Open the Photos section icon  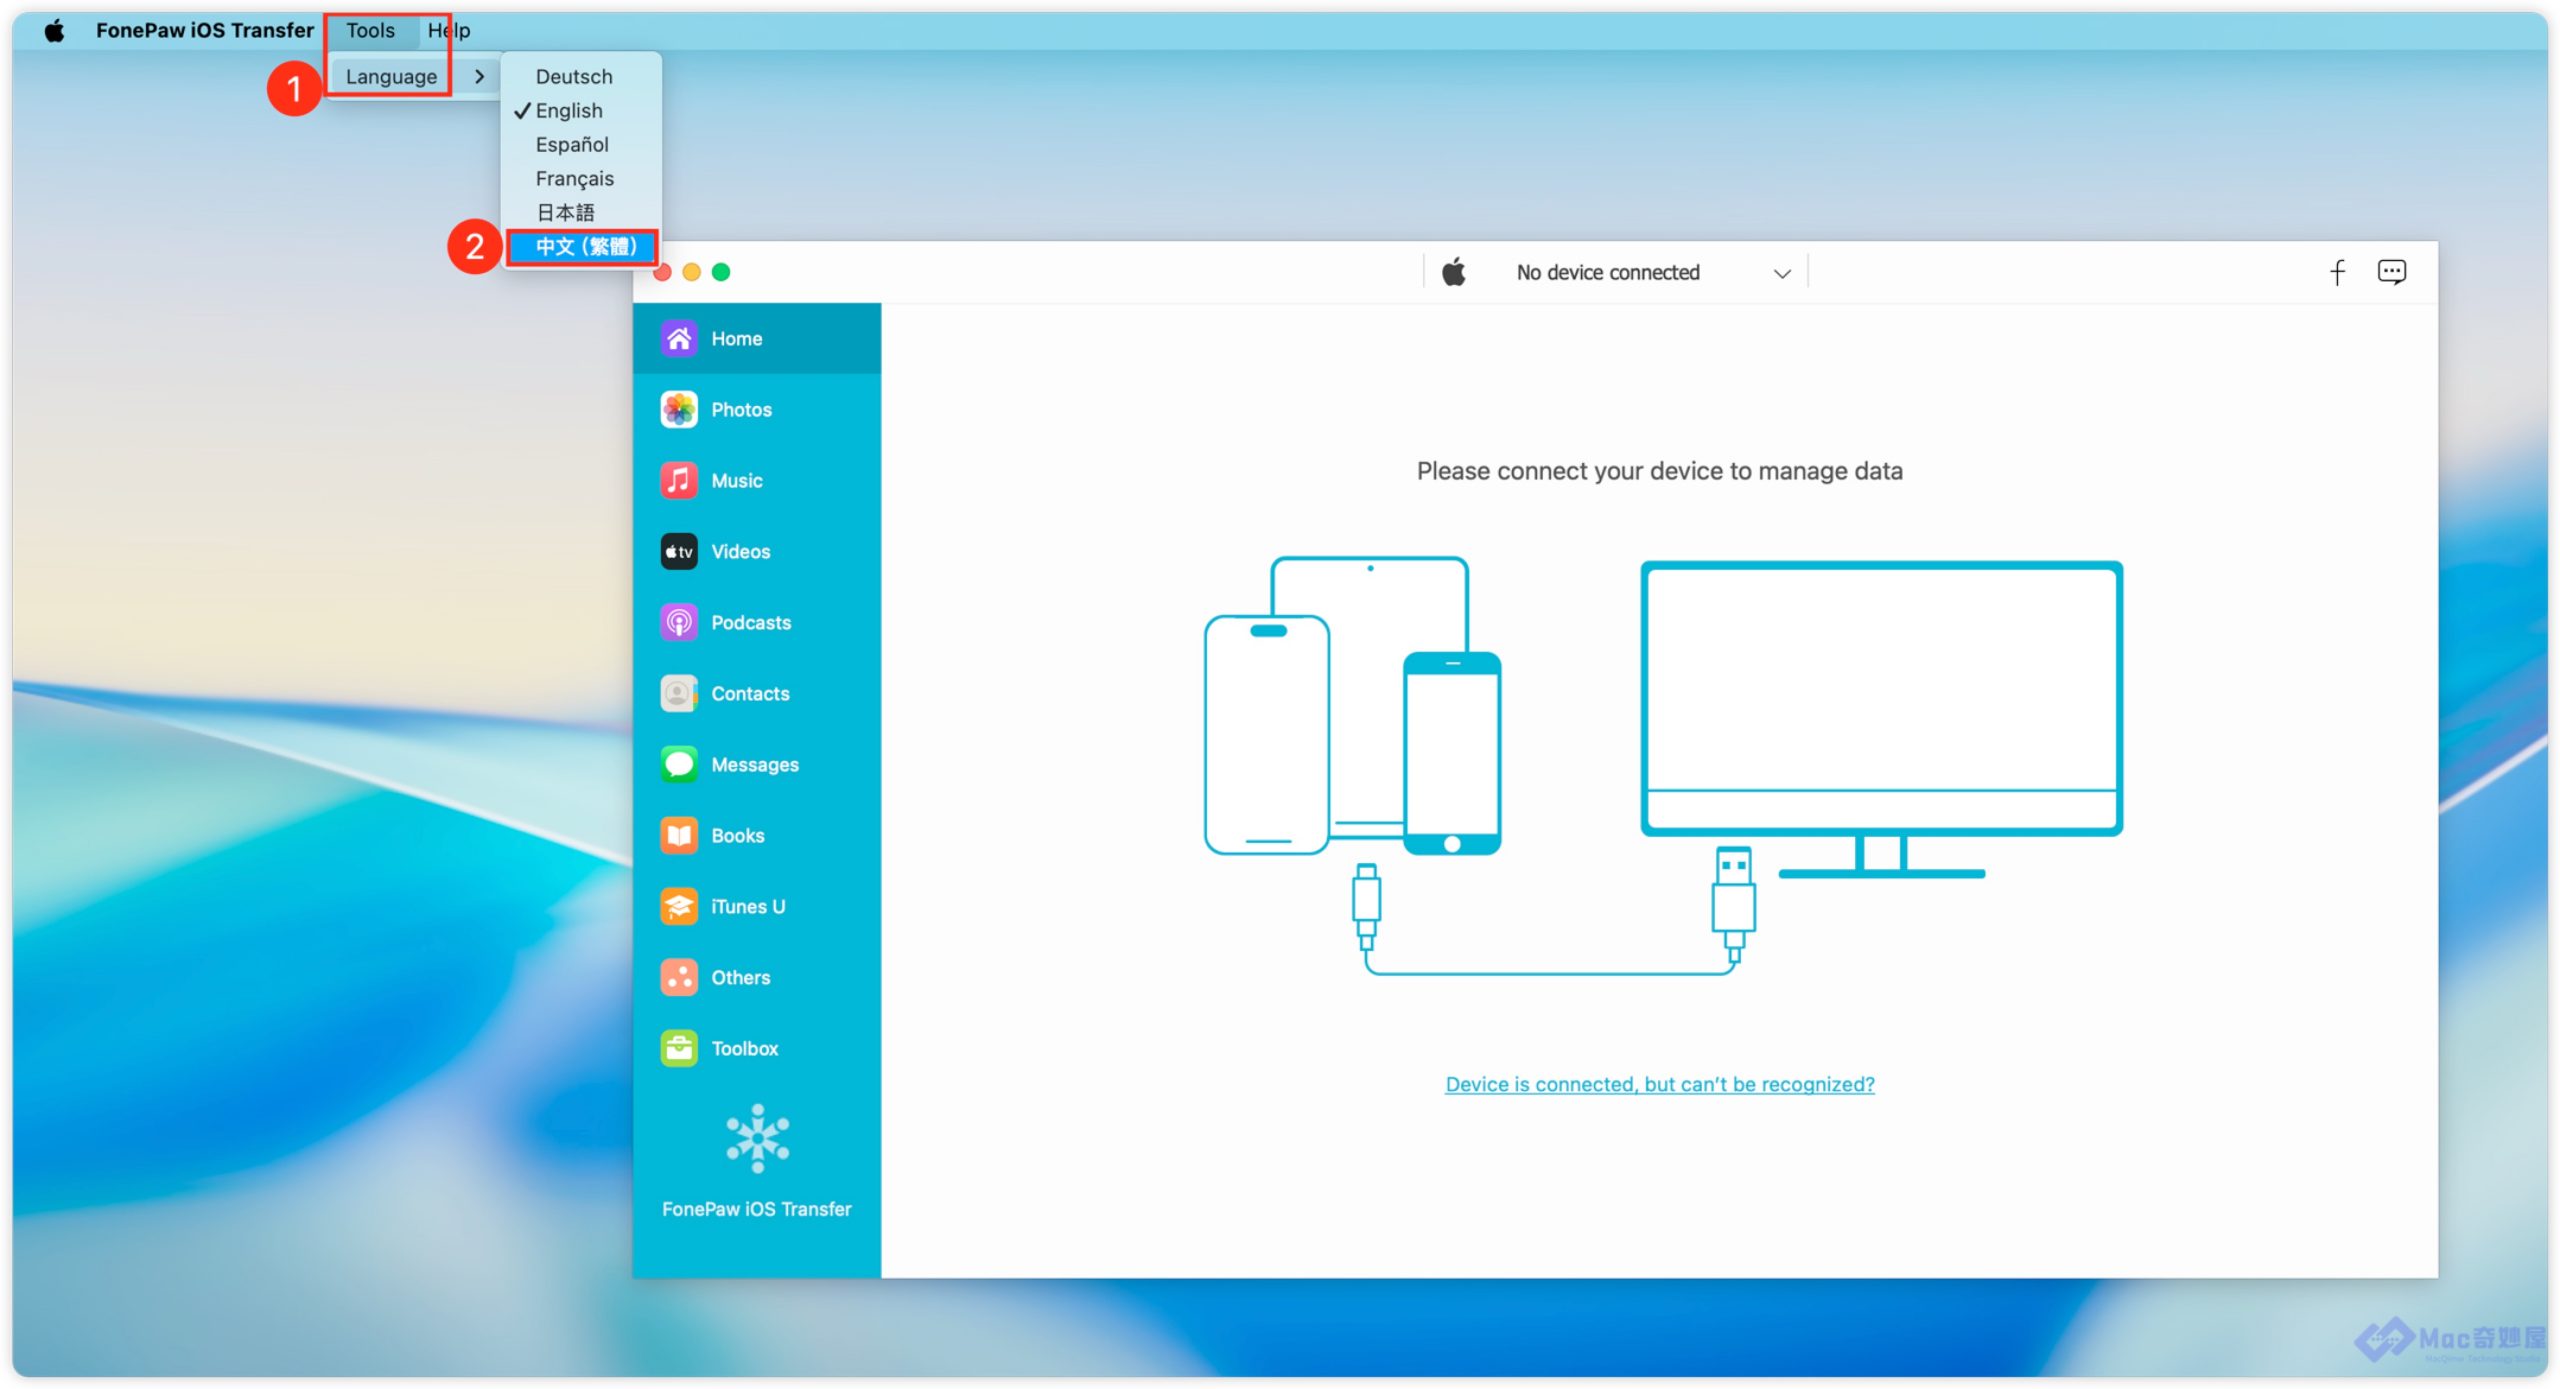coord(679,410)
